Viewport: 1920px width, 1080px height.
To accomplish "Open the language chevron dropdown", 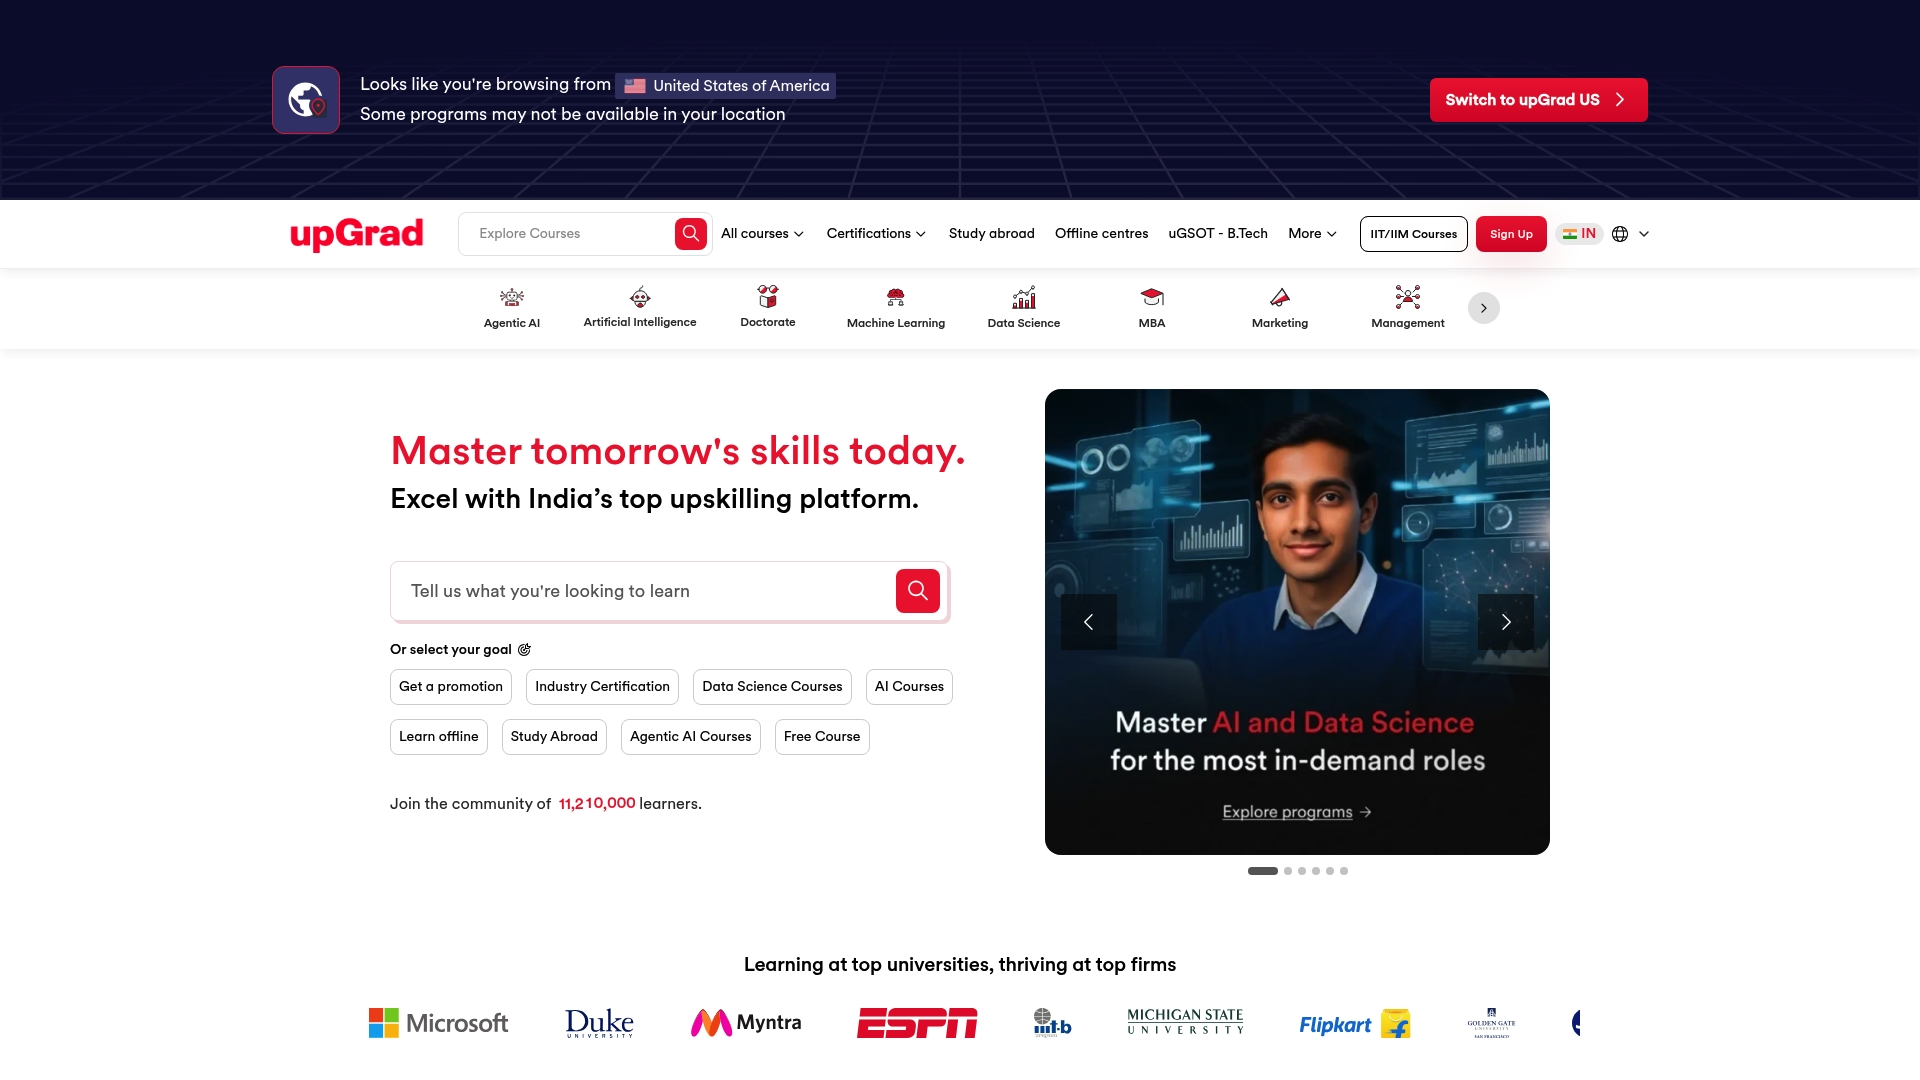I will click(1644, 234).
